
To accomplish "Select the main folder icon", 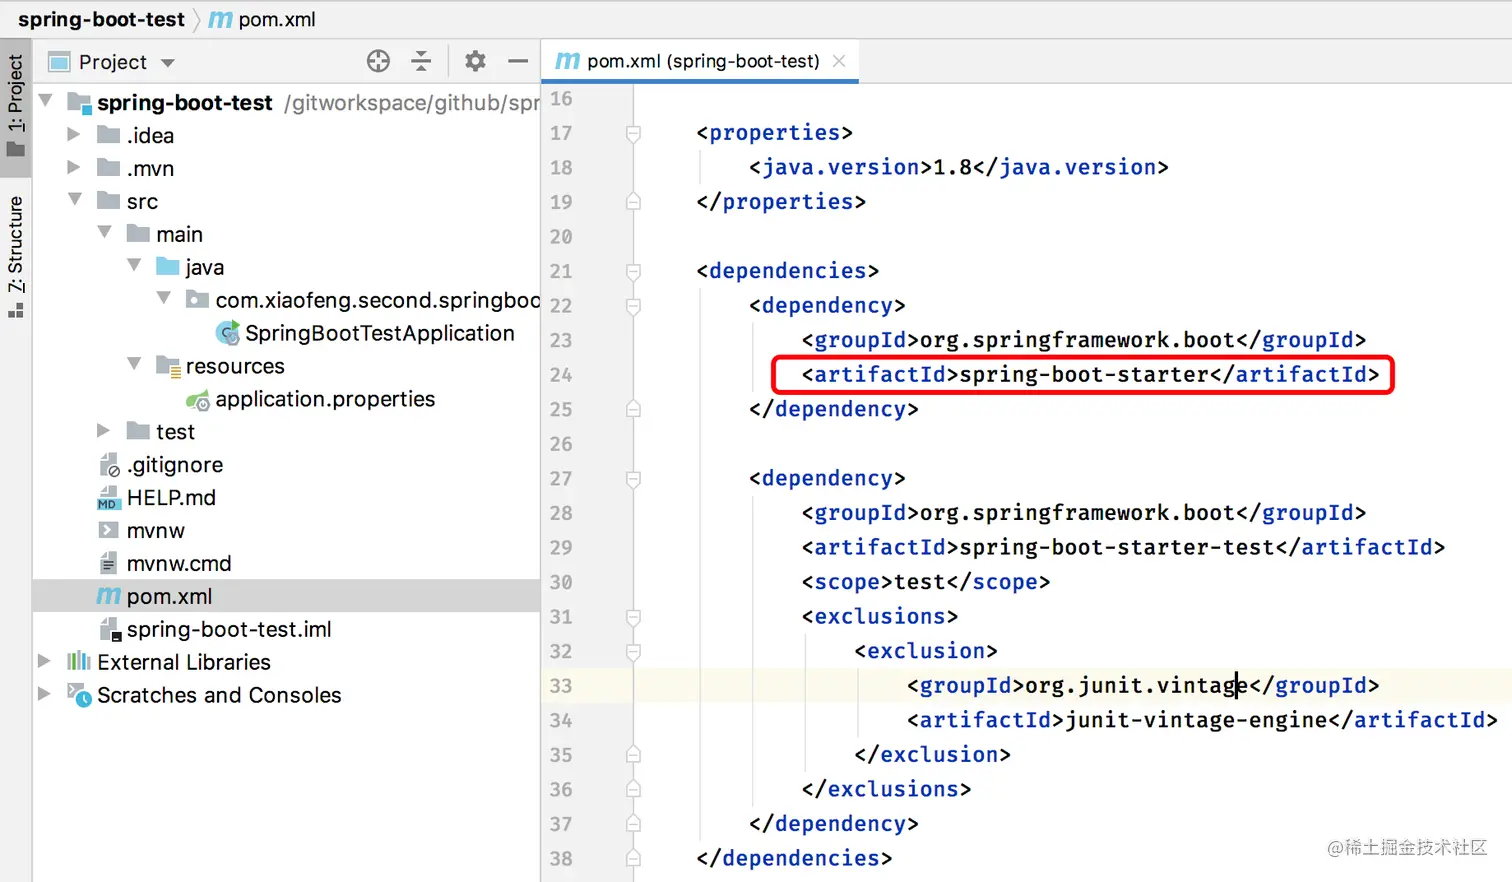I will pos(138,233).
